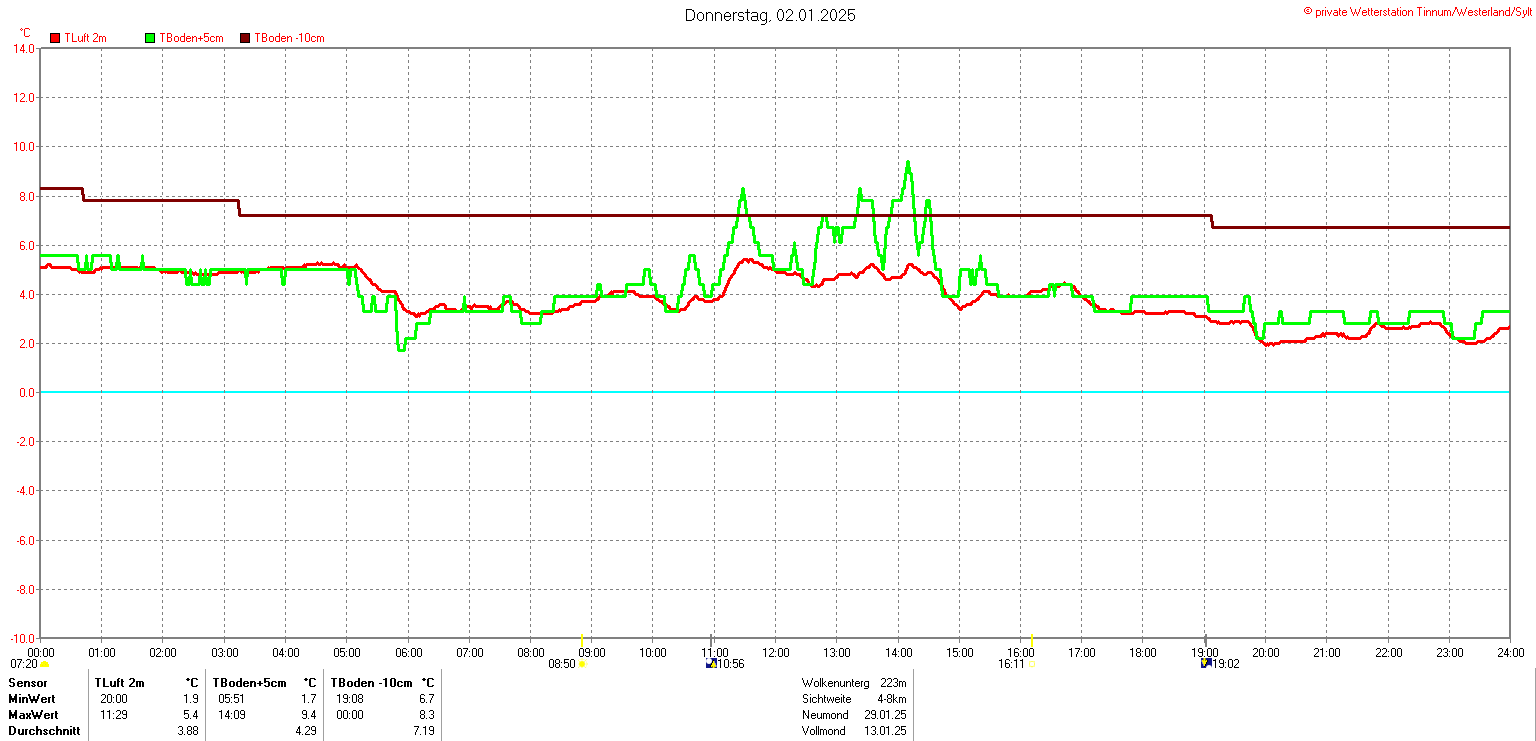Image resolution: width=1536 pixels, height=741 pixels.
Task: Click the red TLuft 2m legend swatch
Action: [x=55, y=38]
